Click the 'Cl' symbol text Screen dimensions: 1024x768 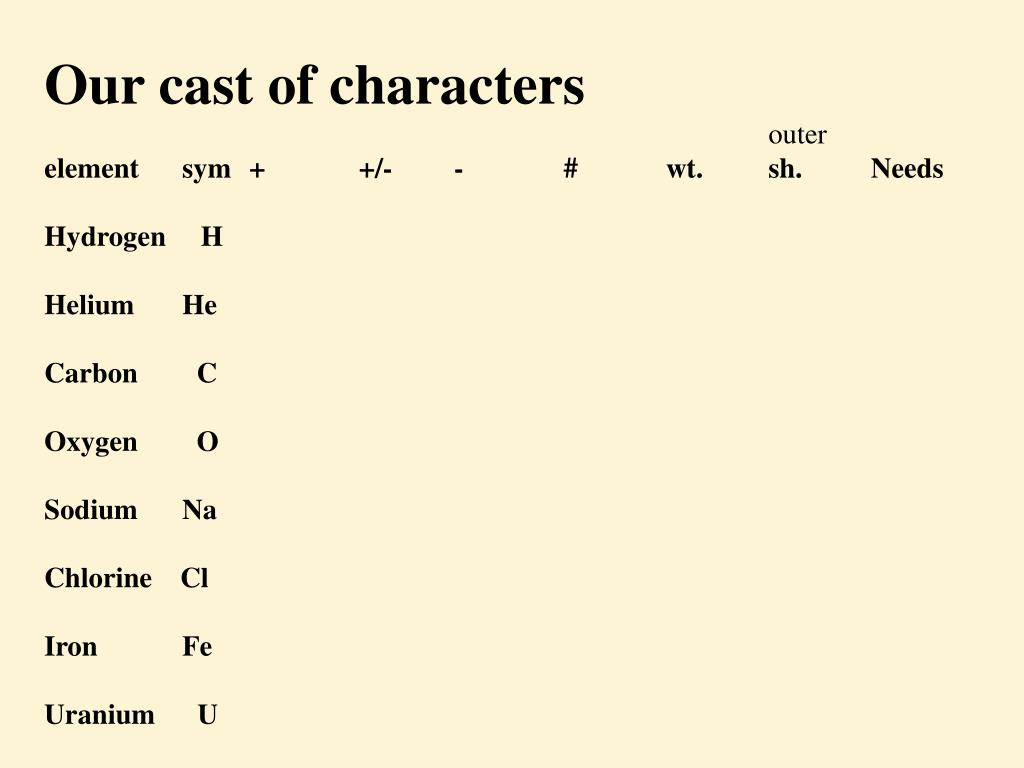pos(195,578)
